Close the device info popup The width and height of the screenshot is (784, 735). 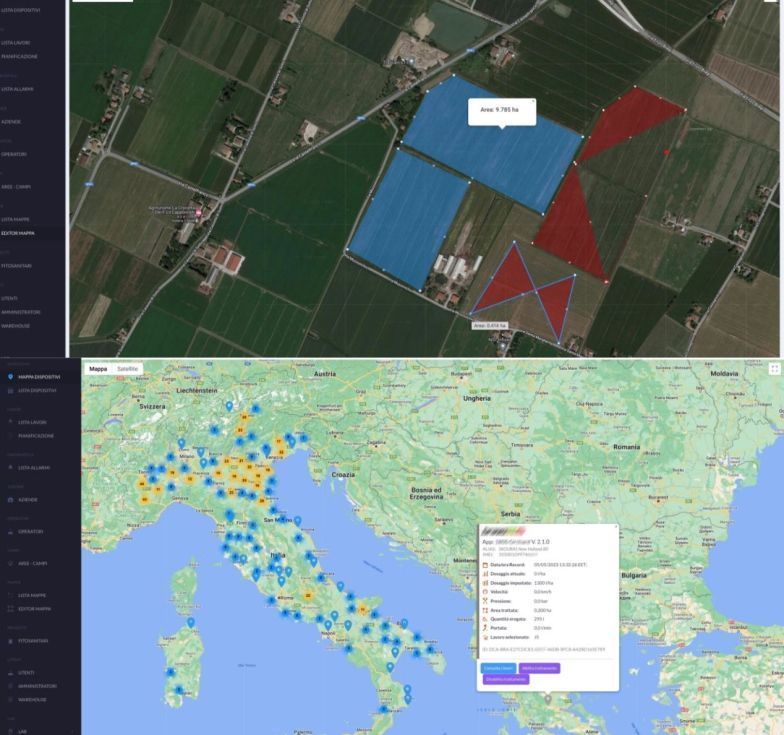click(615, 526)
